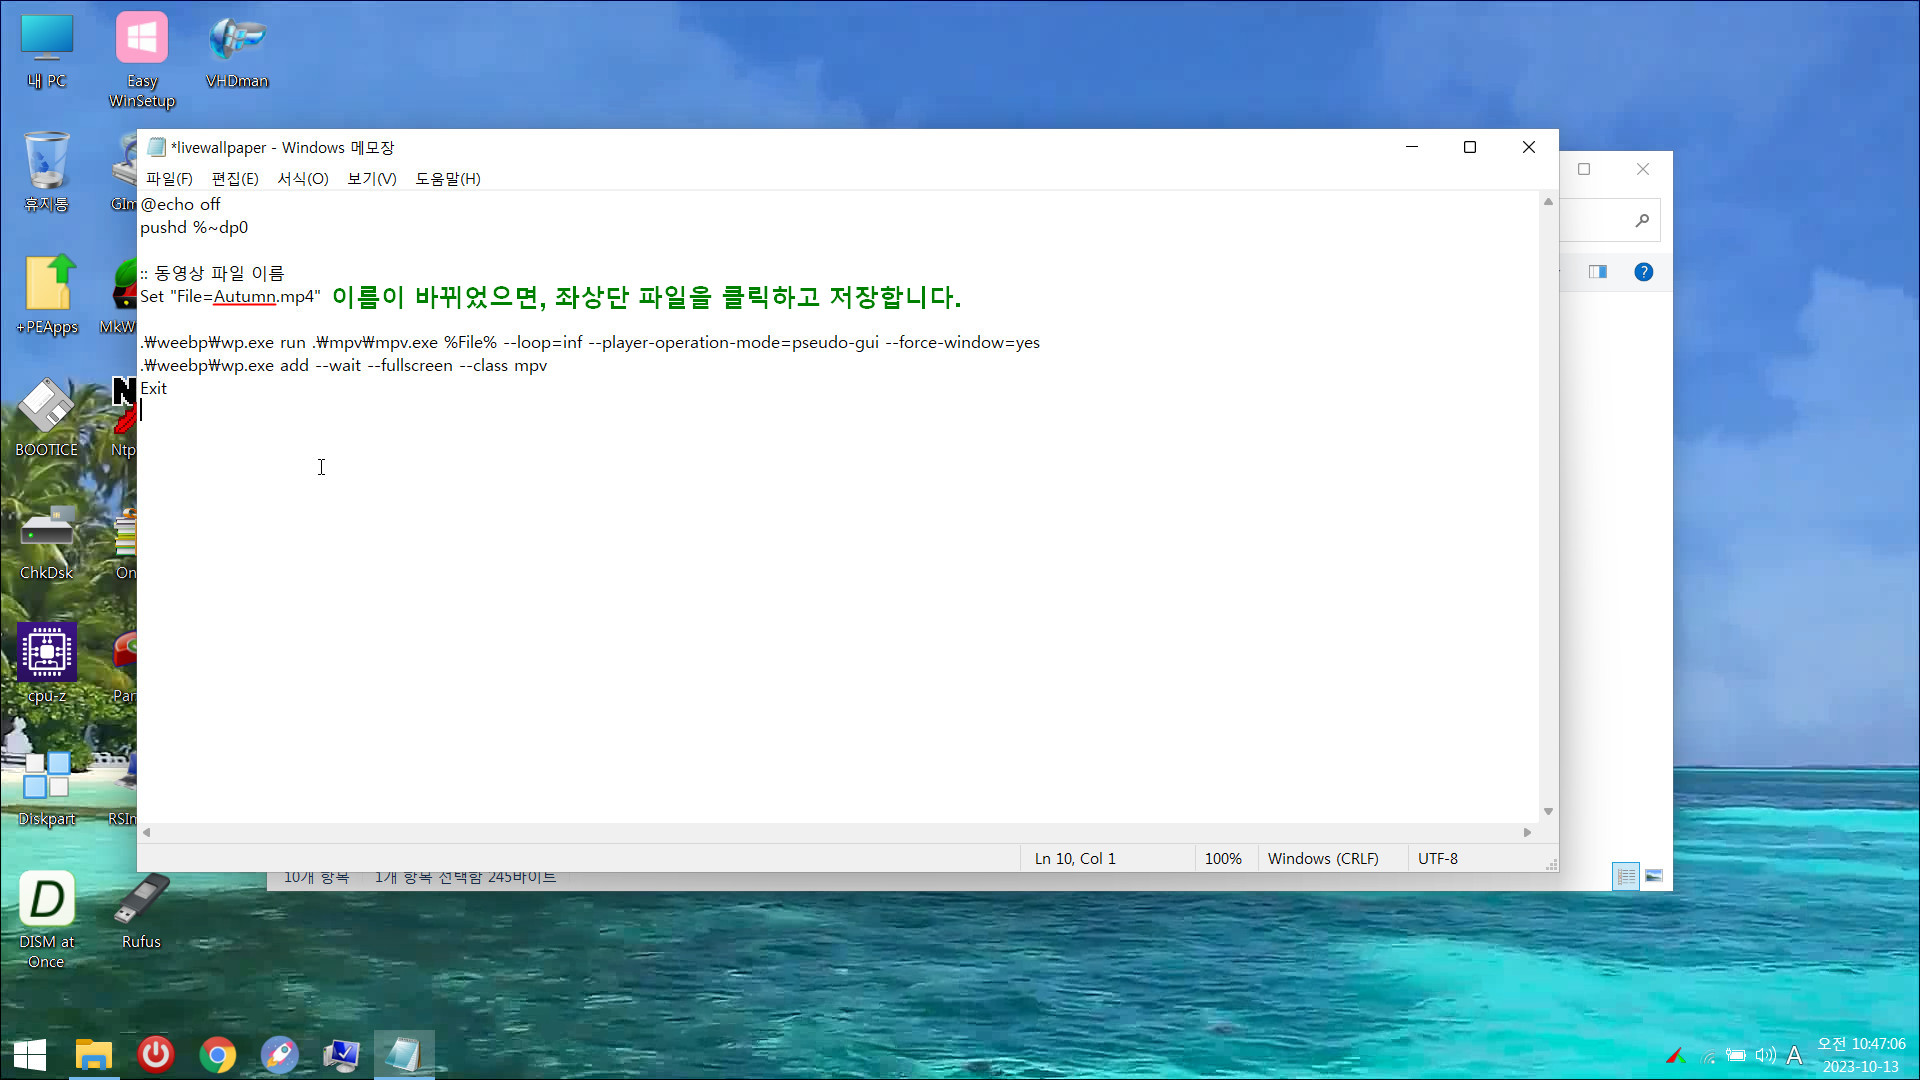Click the help icon in Explorer window
The image size is (1920, 1080).
pyautogui.click(x=1643, y=272)
